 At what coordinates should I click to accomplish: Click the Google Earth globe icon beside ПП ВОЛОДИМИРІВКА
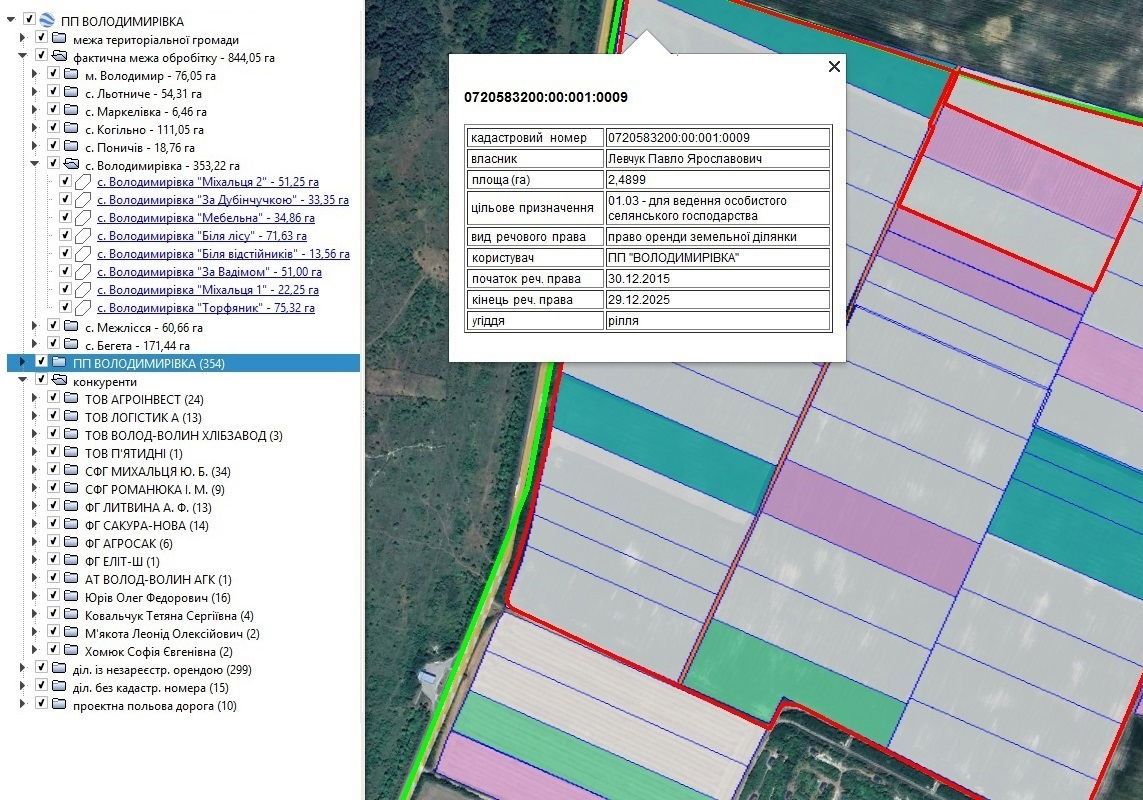46,20
